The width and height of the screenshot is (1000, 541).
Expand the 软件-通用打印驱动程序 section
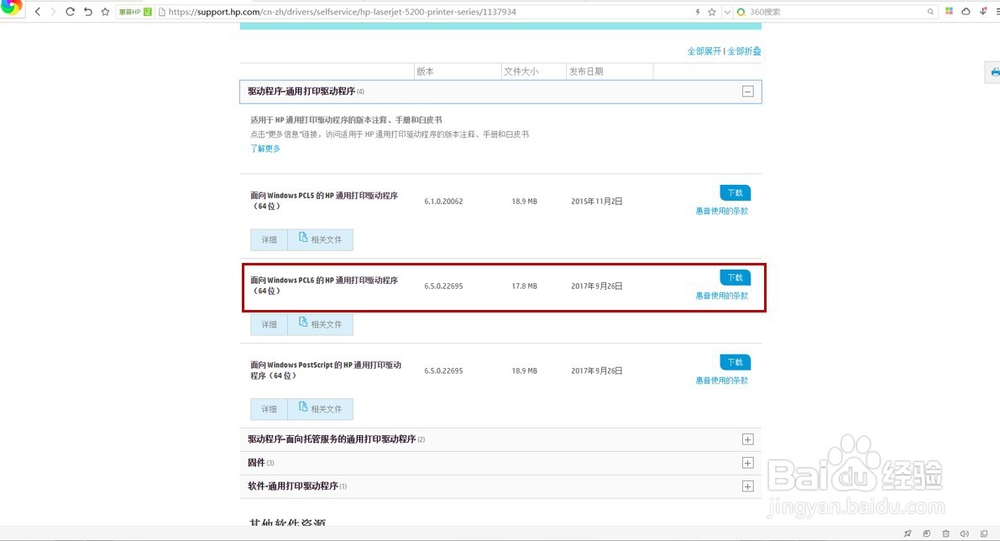pyautogui.click(x=747, y=487)
